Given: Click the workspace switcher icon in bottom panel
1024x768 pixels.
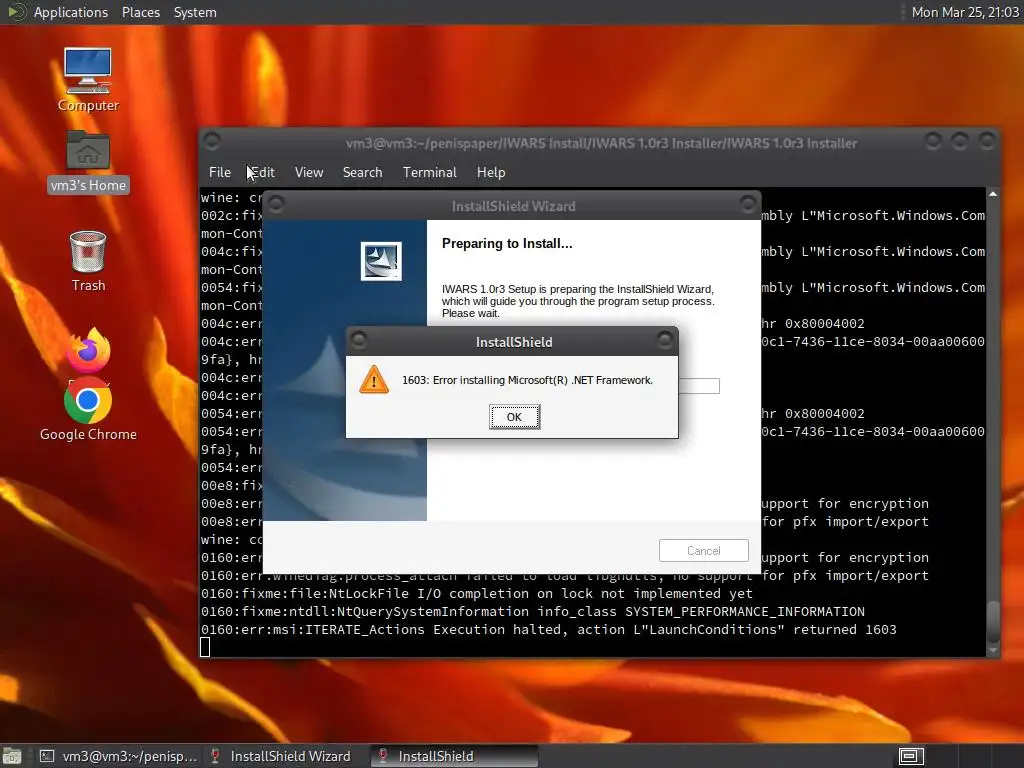Looking at the screenshot, I should pyautogui.click(x=911, y=756).
